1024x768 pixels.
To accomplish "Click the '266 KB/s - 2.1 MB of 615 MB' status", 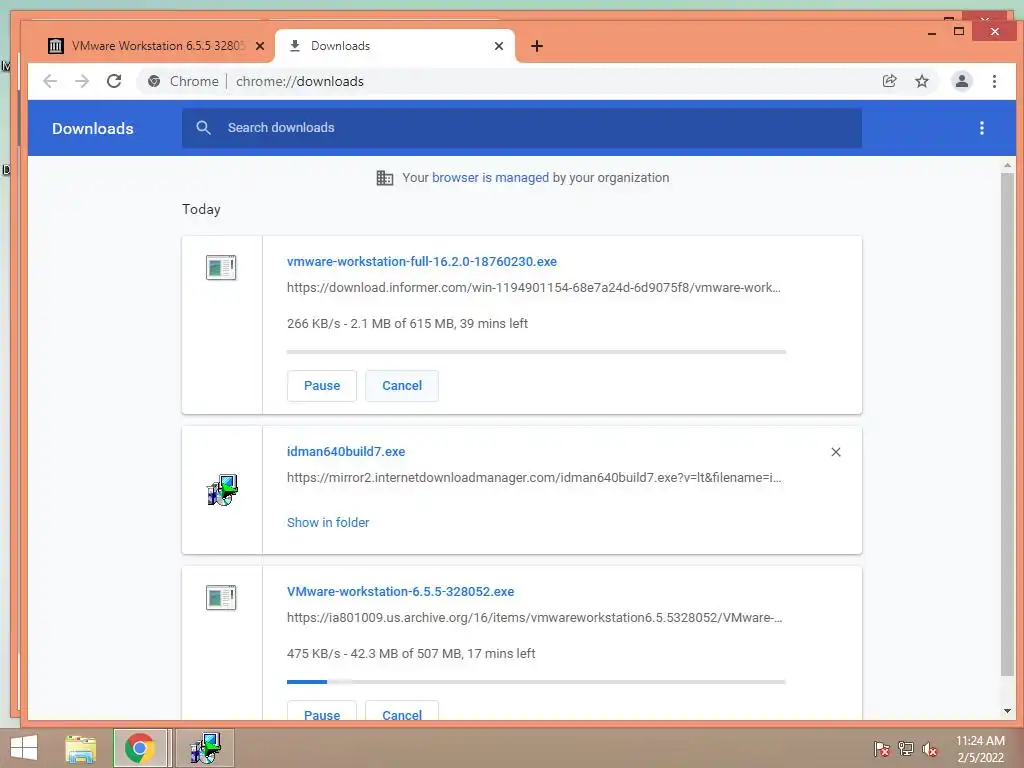I will [408, 323].
